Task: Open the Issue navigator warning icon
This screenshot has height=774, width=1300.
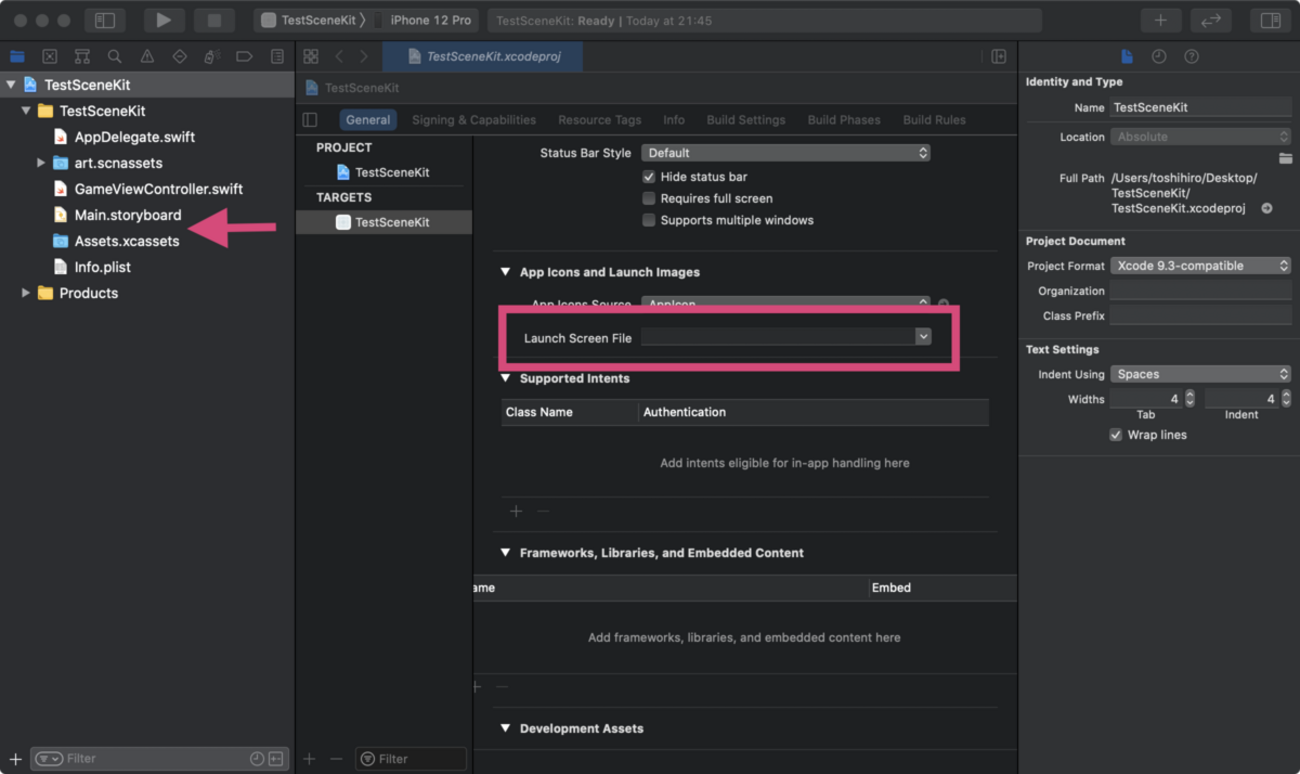Action: coord(147,57)
